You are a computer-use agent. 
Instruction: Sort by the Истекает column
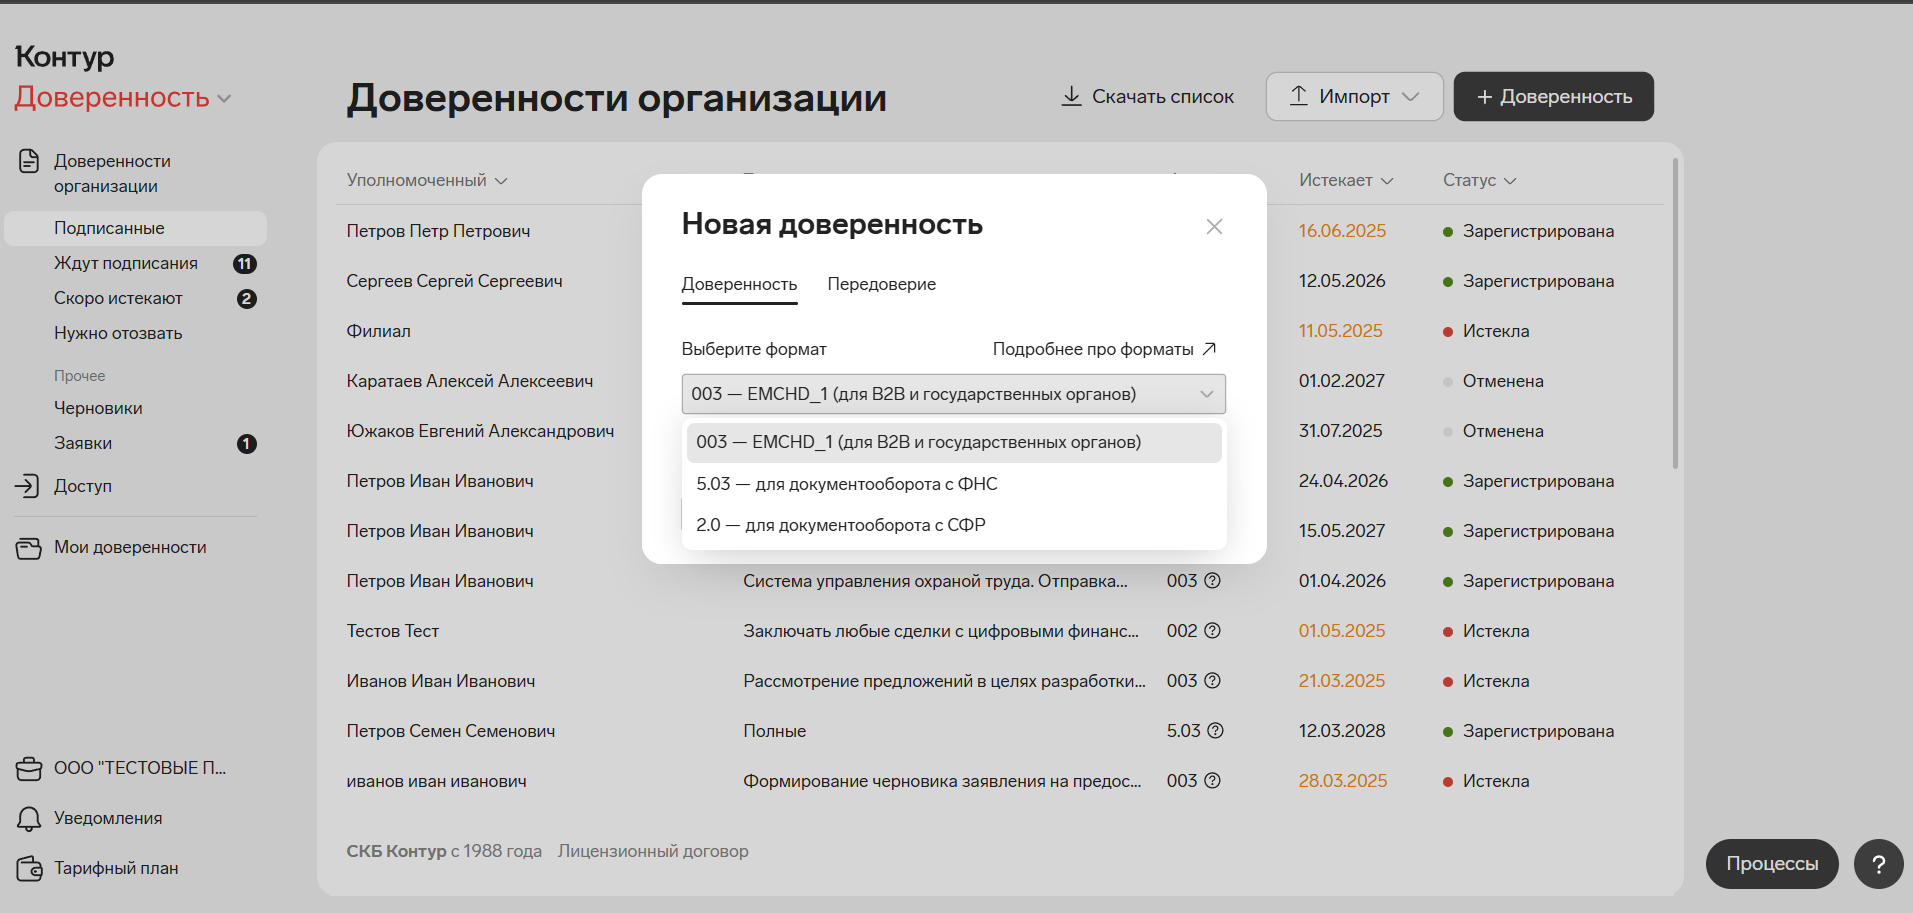coord(1346,180)
